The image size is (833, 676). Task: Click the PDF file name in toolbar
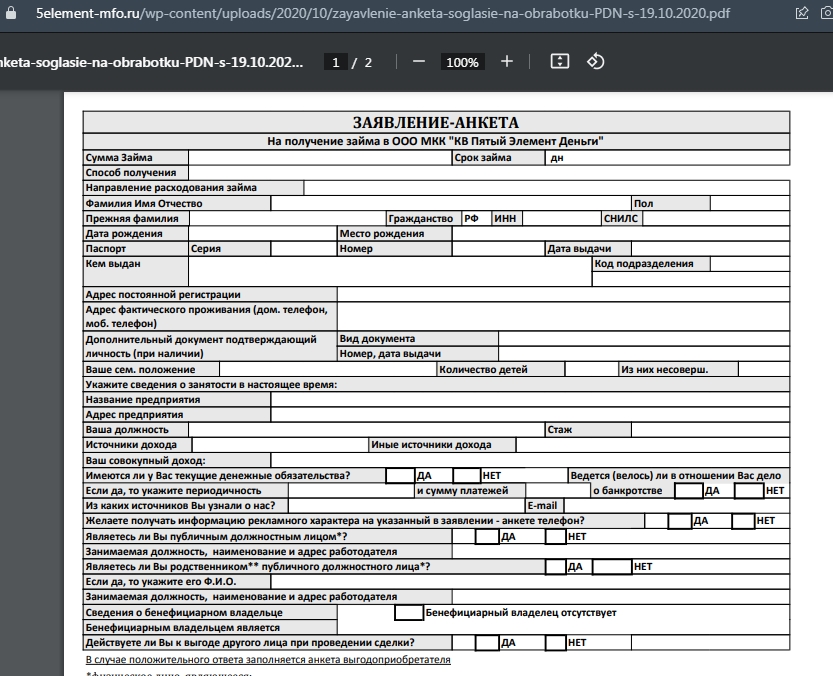coord(150,62)
